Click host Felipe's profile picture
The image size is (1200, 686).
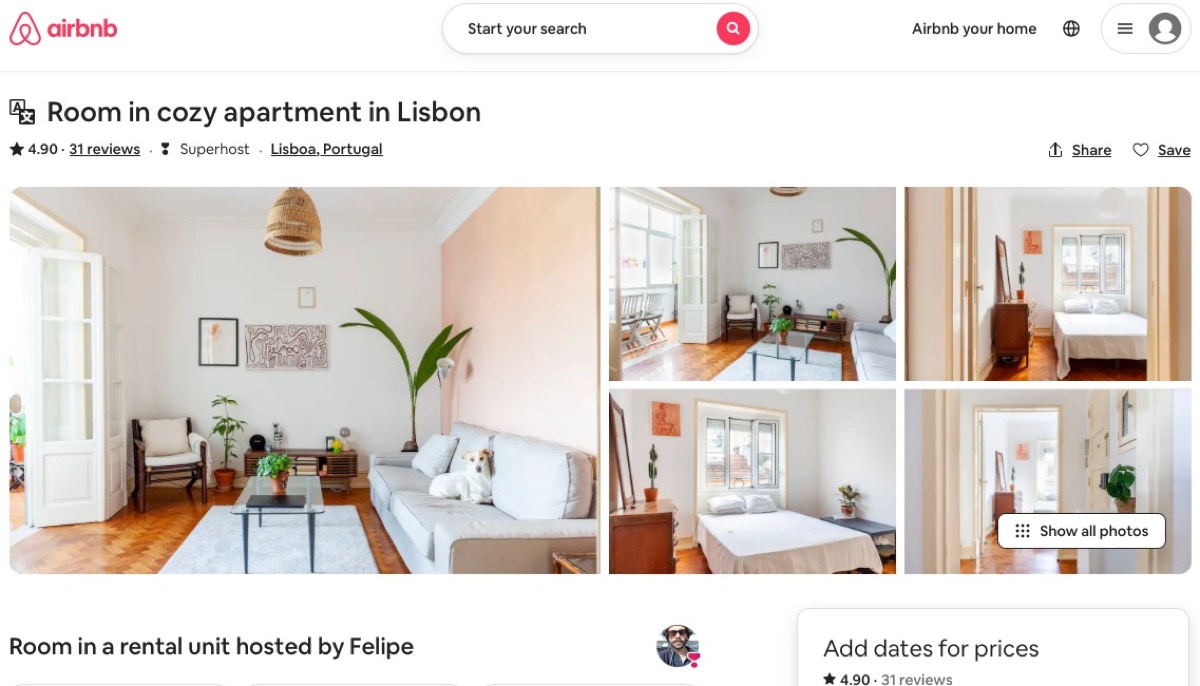pos(677,646)
